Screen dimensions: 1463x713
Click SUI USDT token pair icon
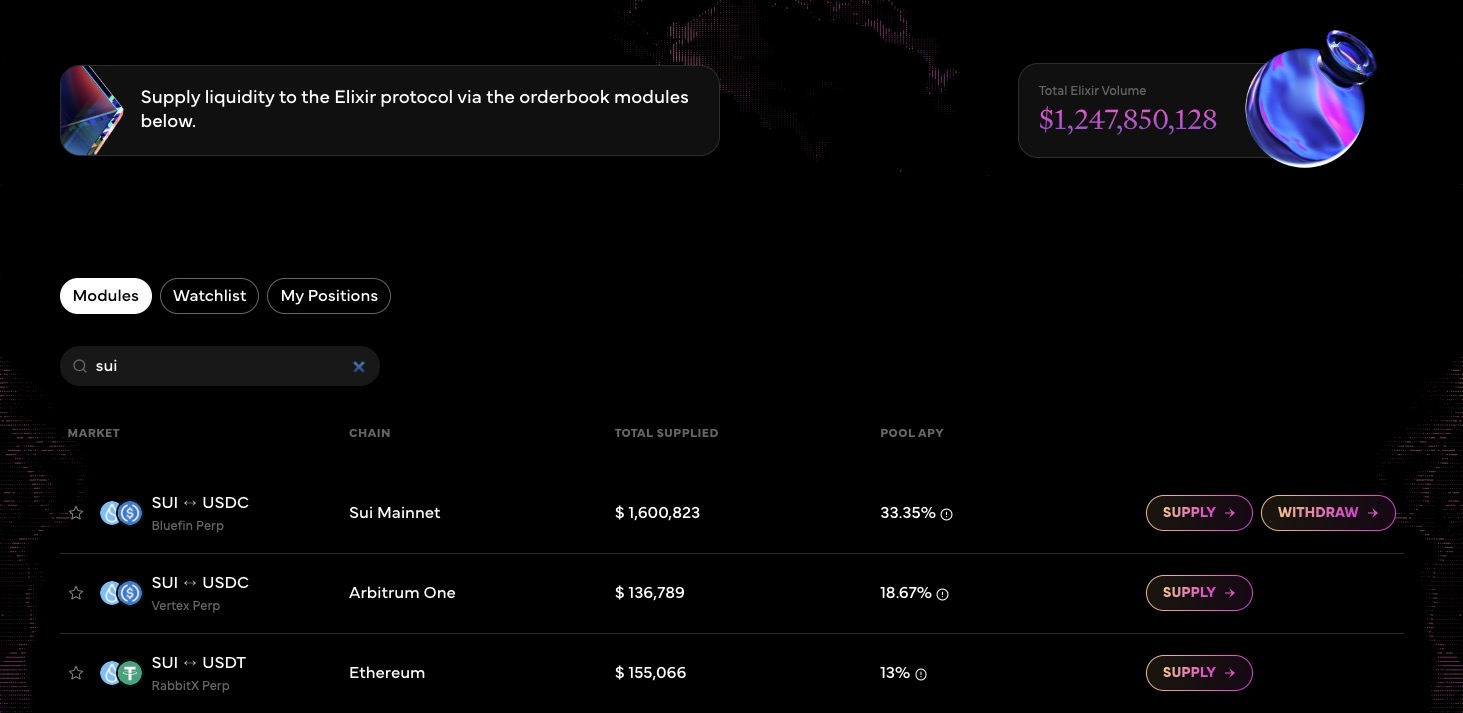121,673
